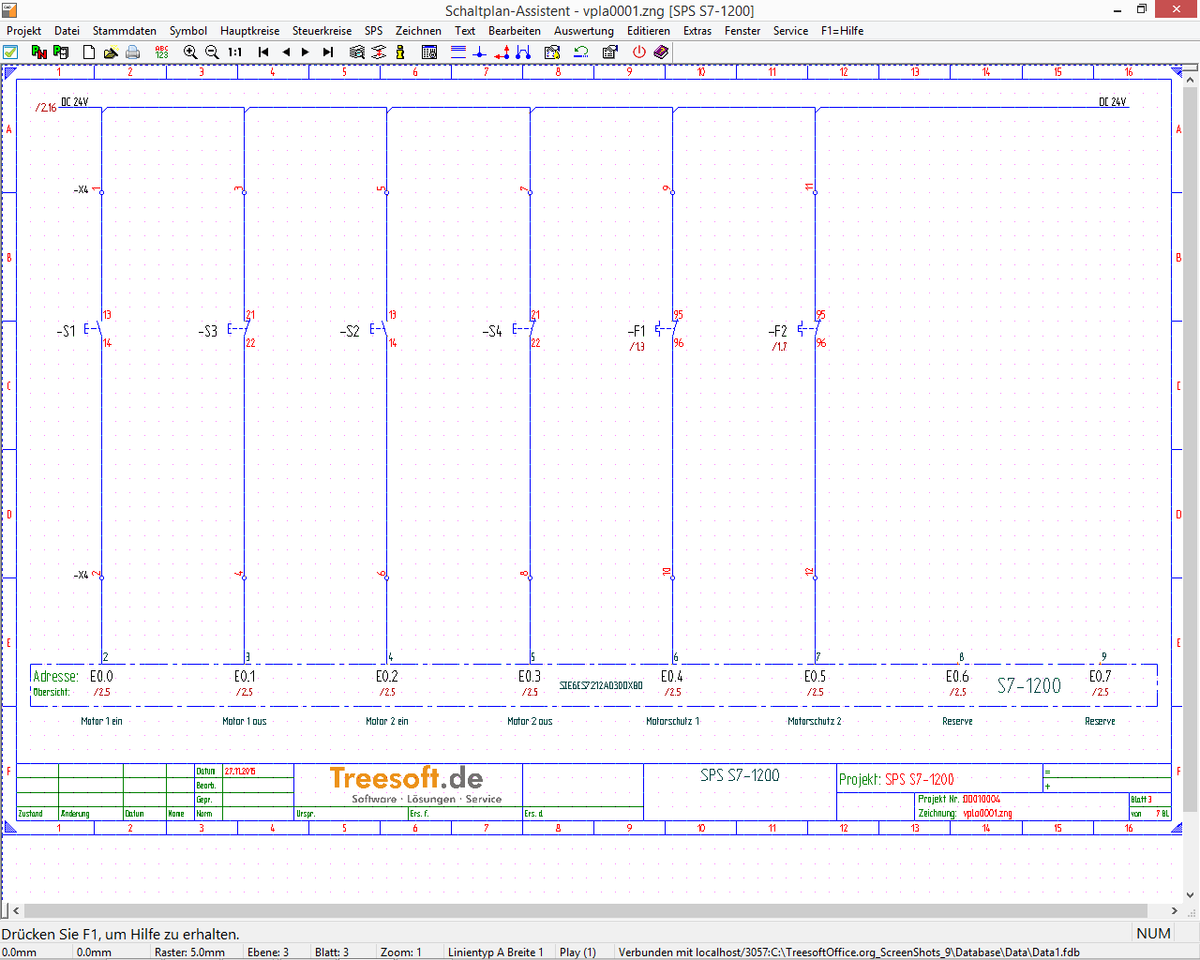The height and width of the screenshot is (960, 1200).
Task: Click the zoom out magnifier icon
Action: click(211, 51)
